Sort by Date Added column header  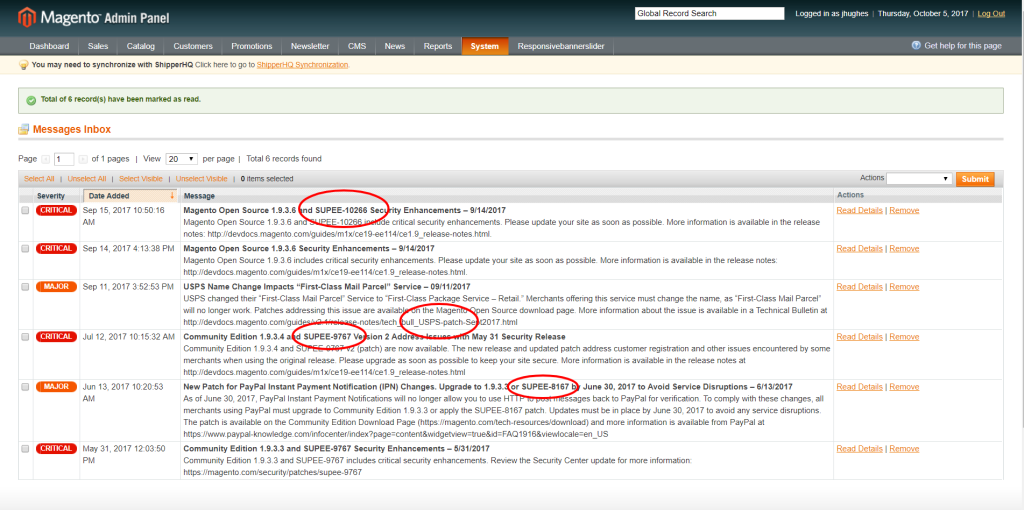point(130,196)
